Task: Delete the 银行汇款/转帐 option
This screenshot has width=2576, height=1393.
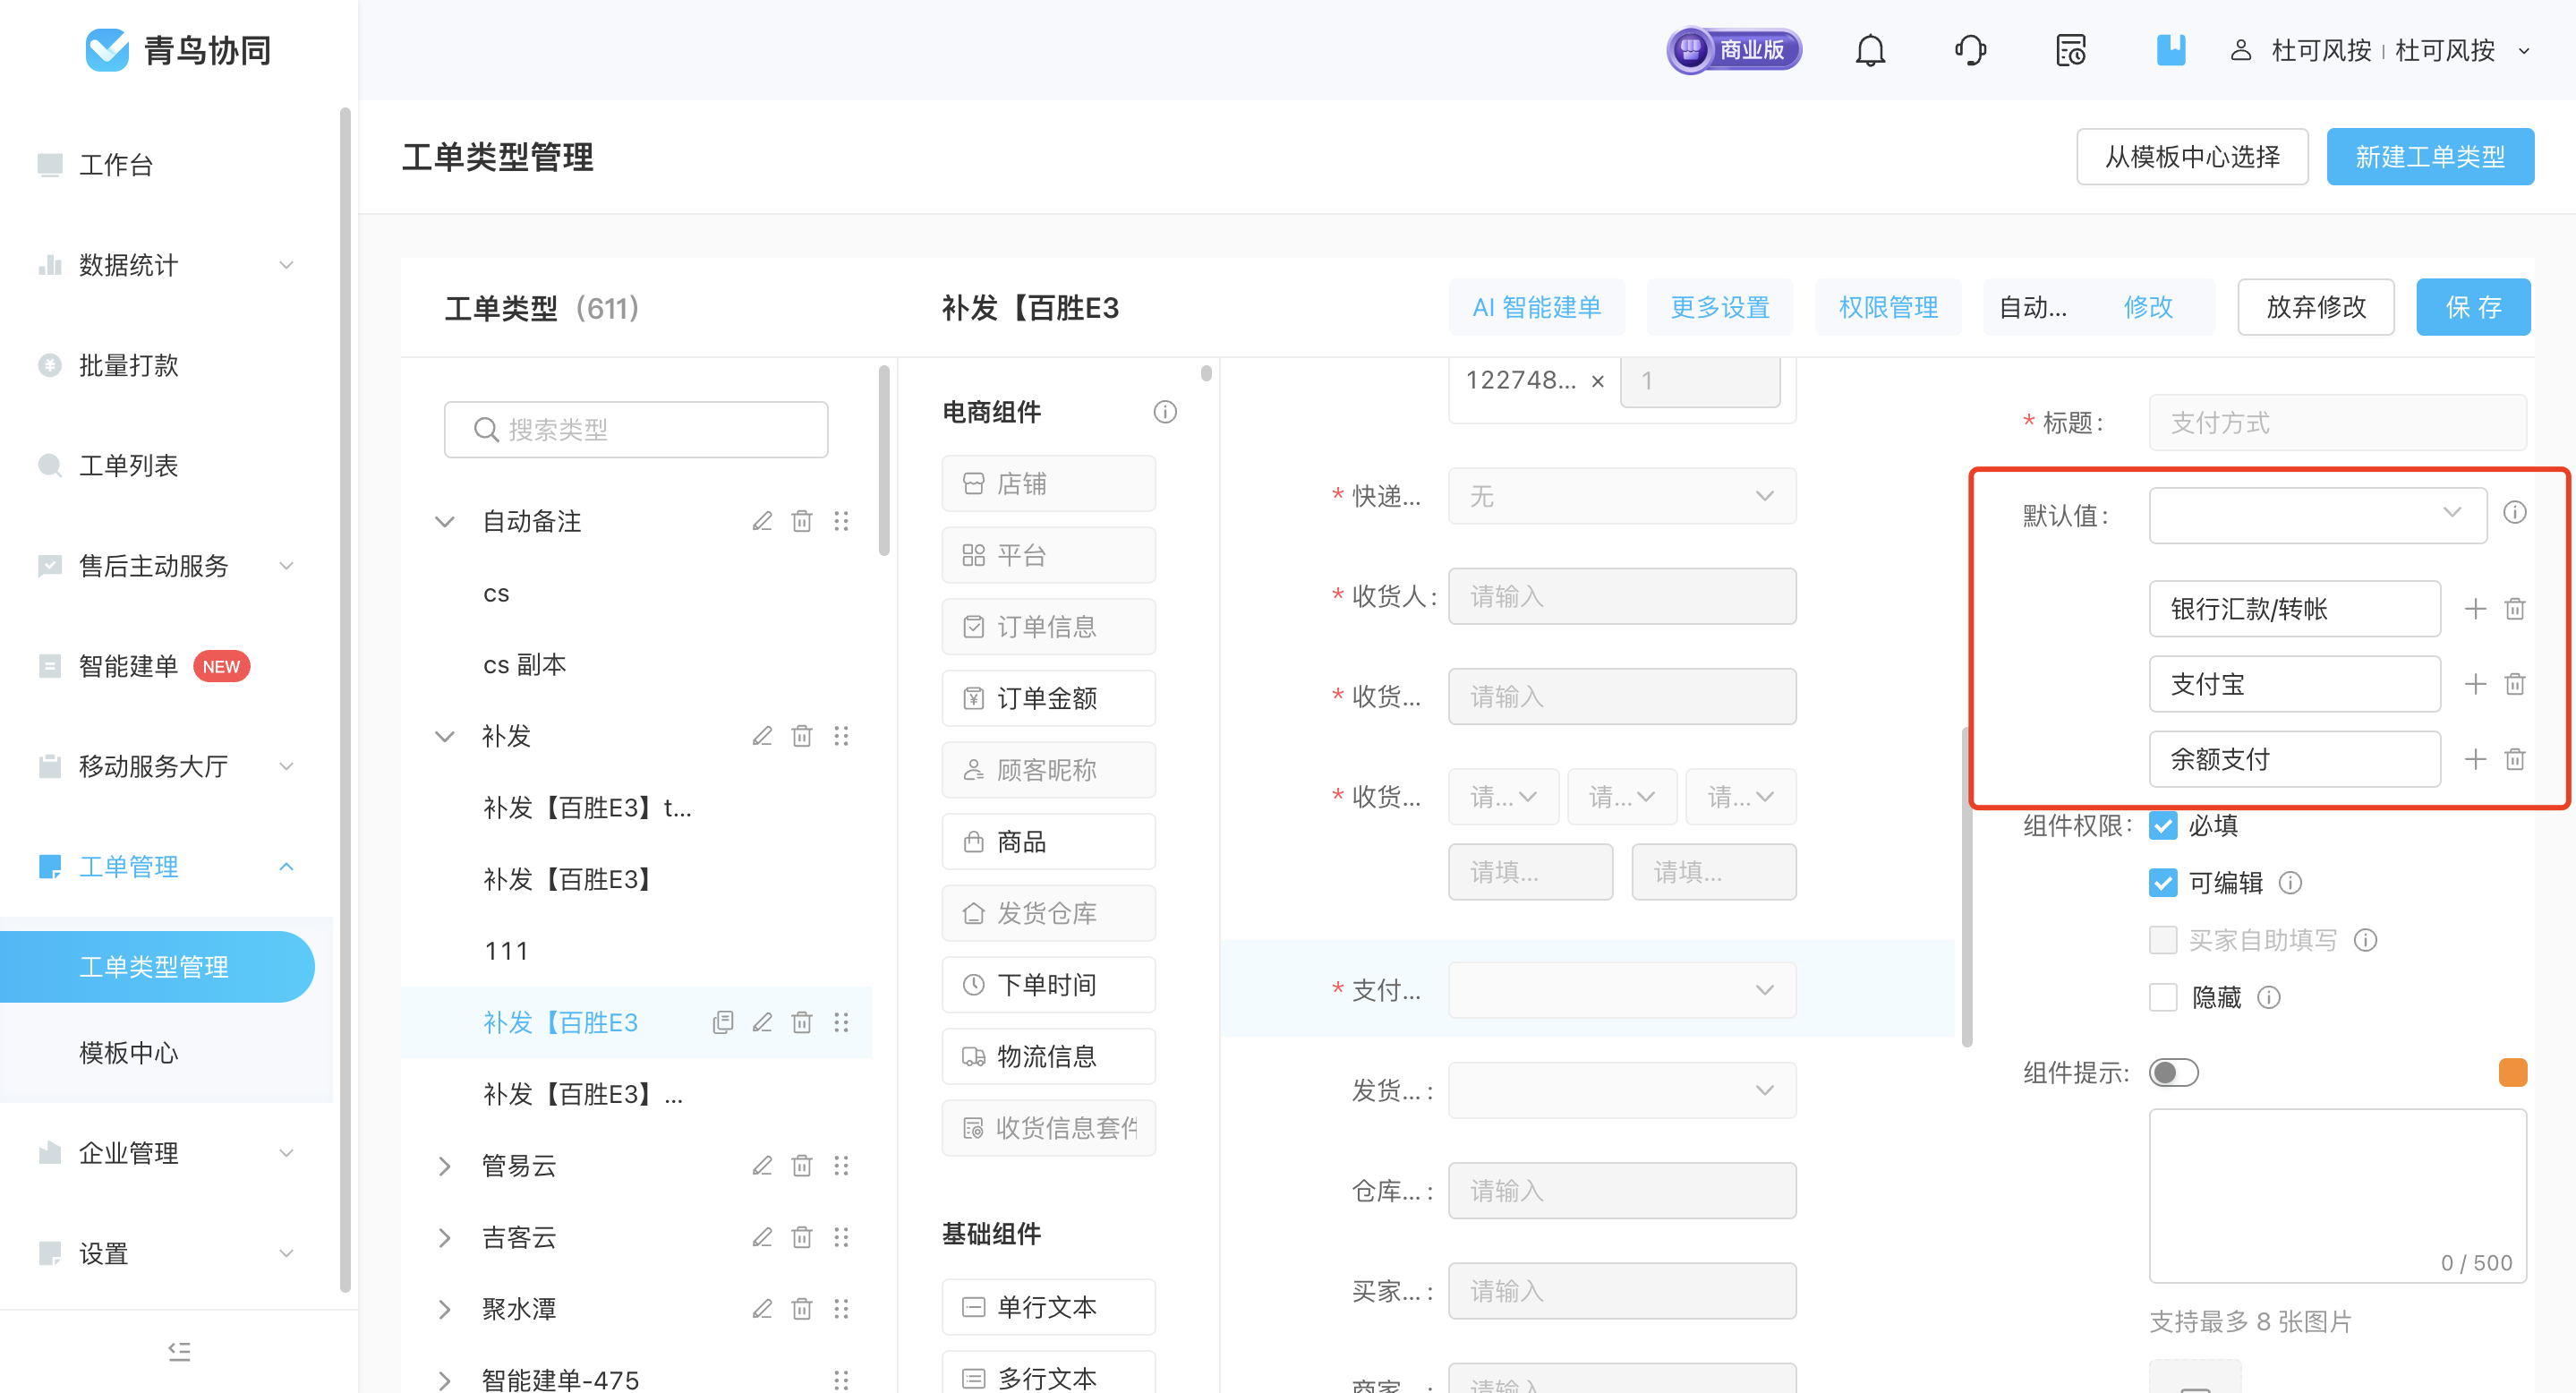Action: (x=2515, y=609)
